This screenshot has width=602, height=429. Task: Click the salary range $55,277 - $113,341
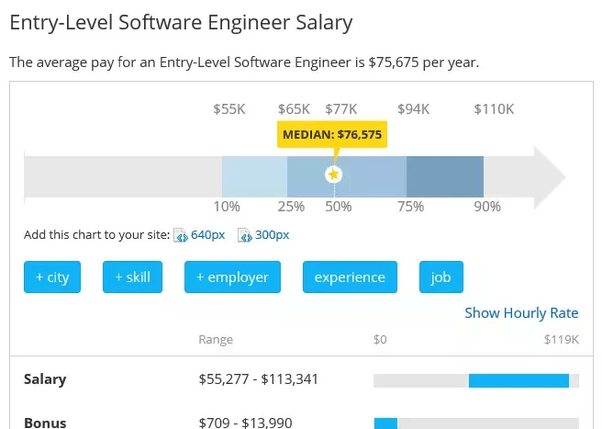point(258,379)
